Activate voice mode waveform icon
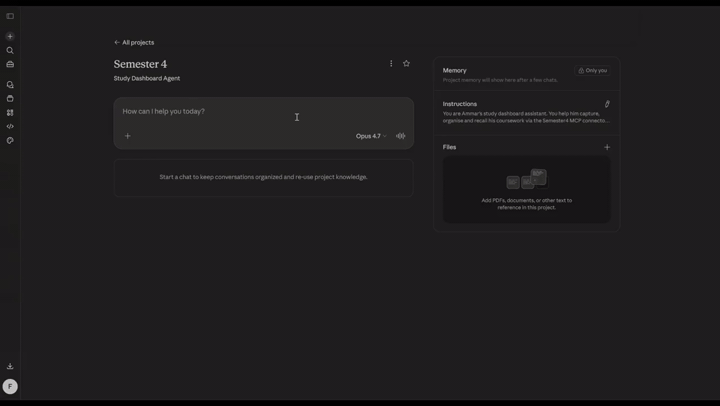 click(401, 136)
